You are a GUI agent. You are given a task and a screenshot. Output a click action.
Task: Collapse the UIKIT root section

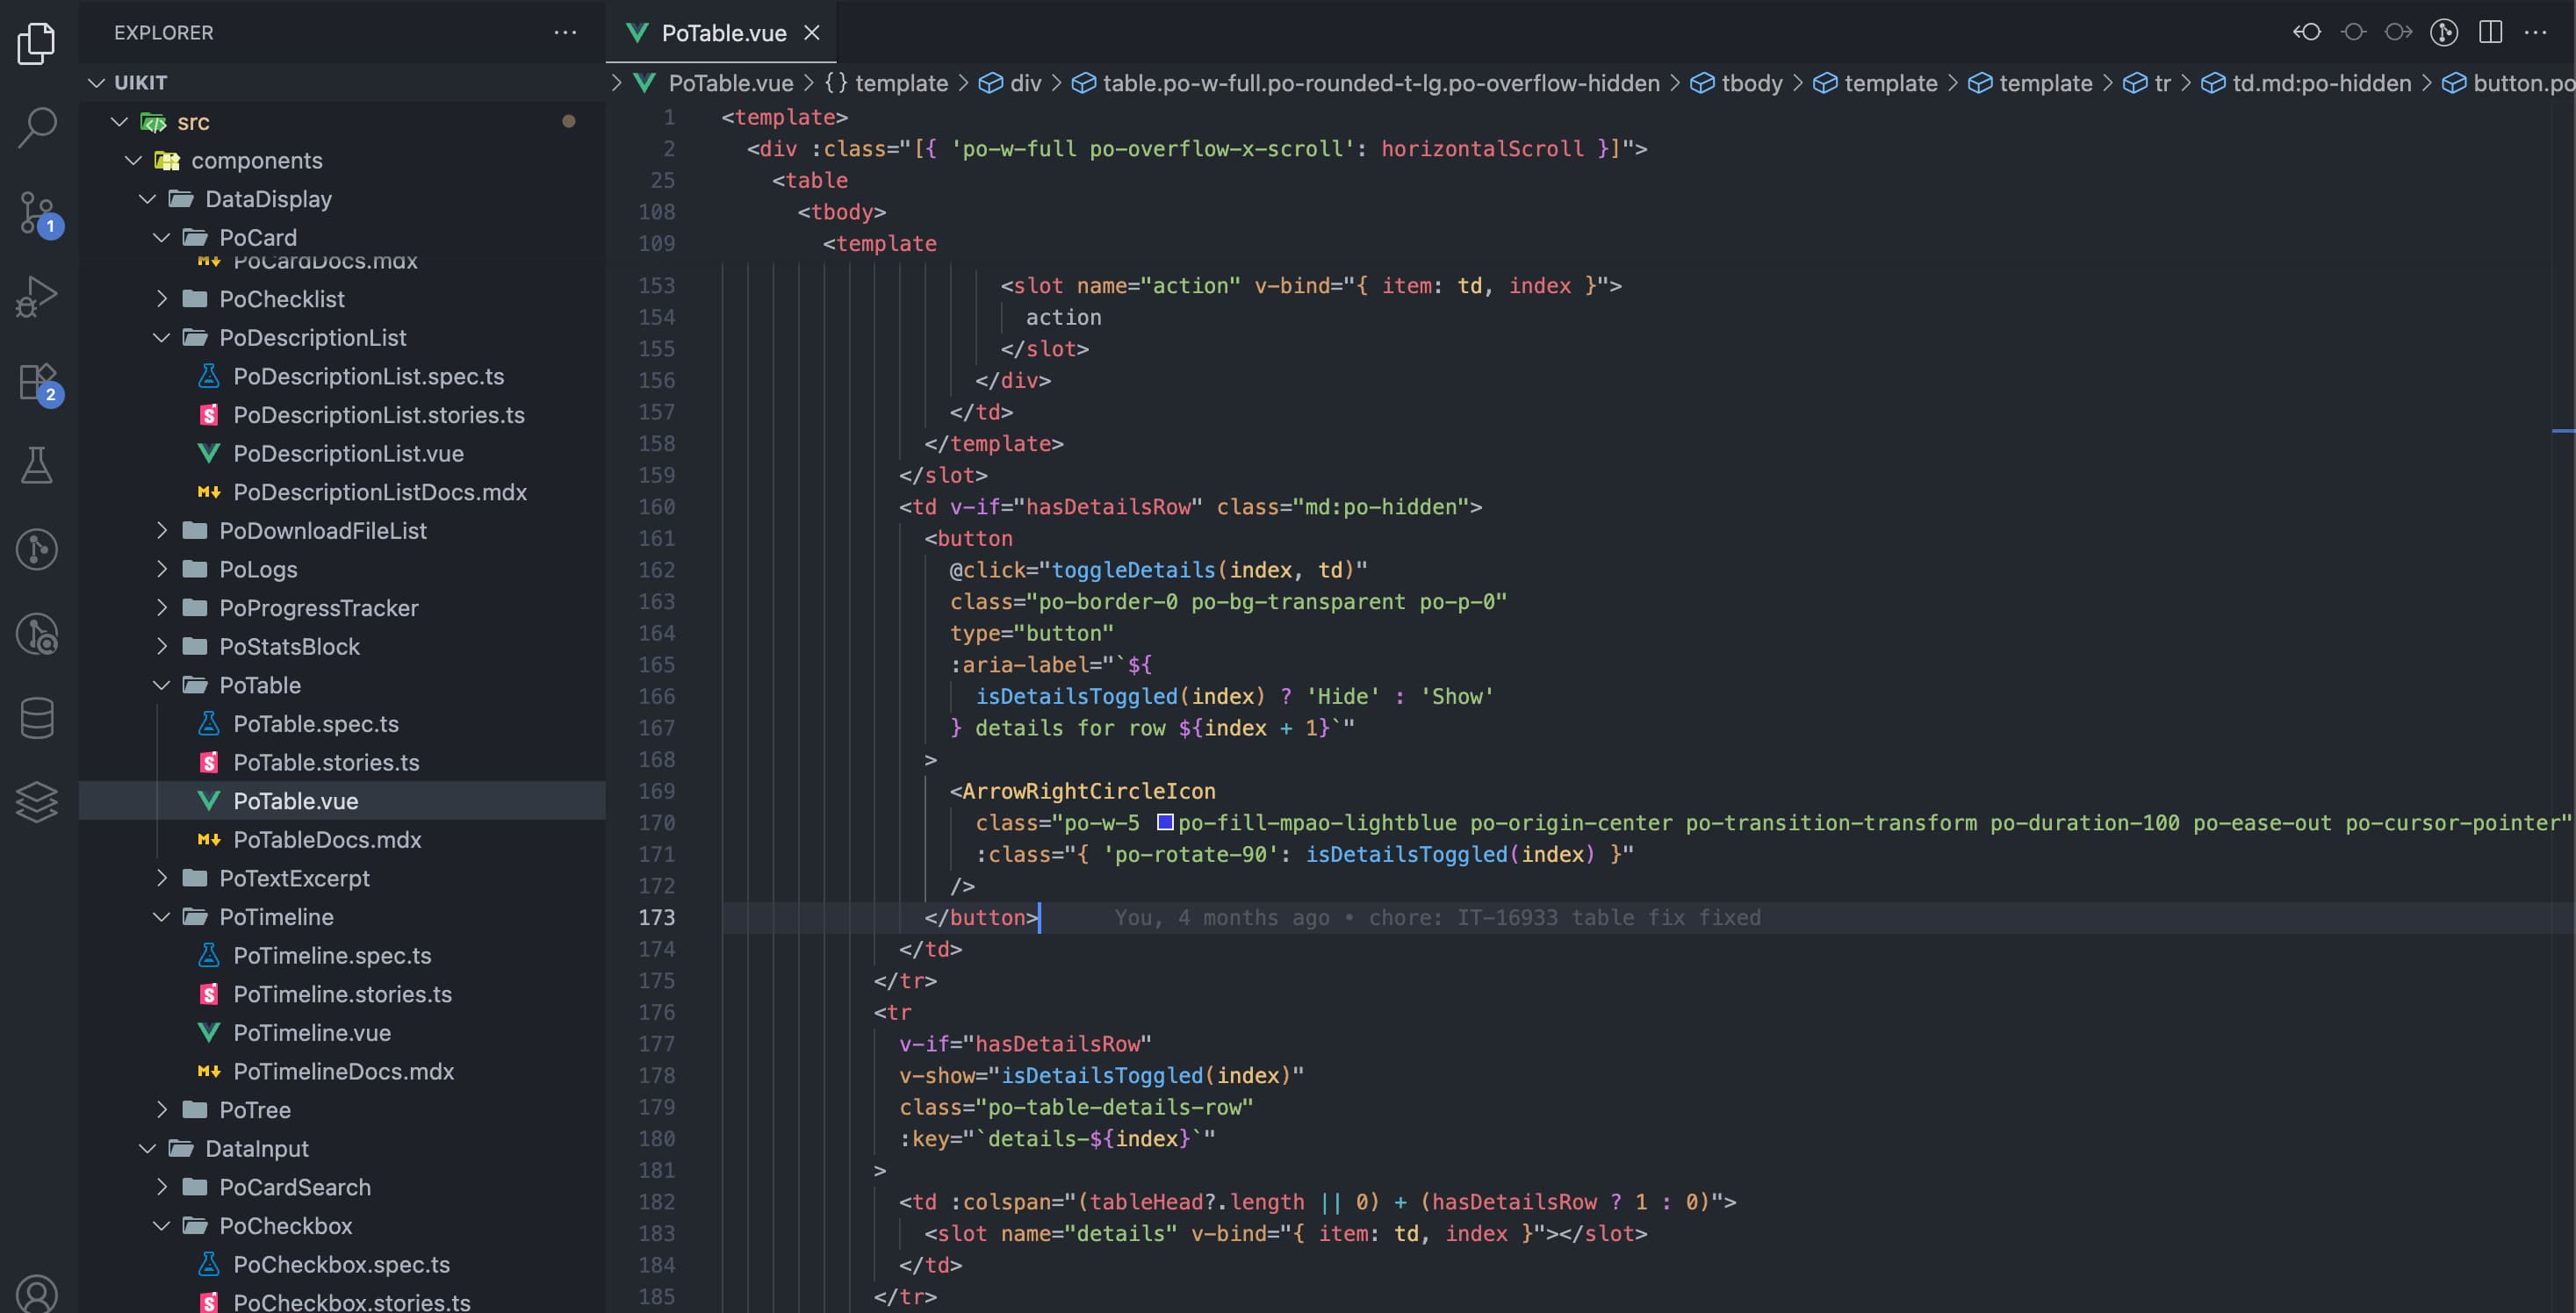(97, 82)
